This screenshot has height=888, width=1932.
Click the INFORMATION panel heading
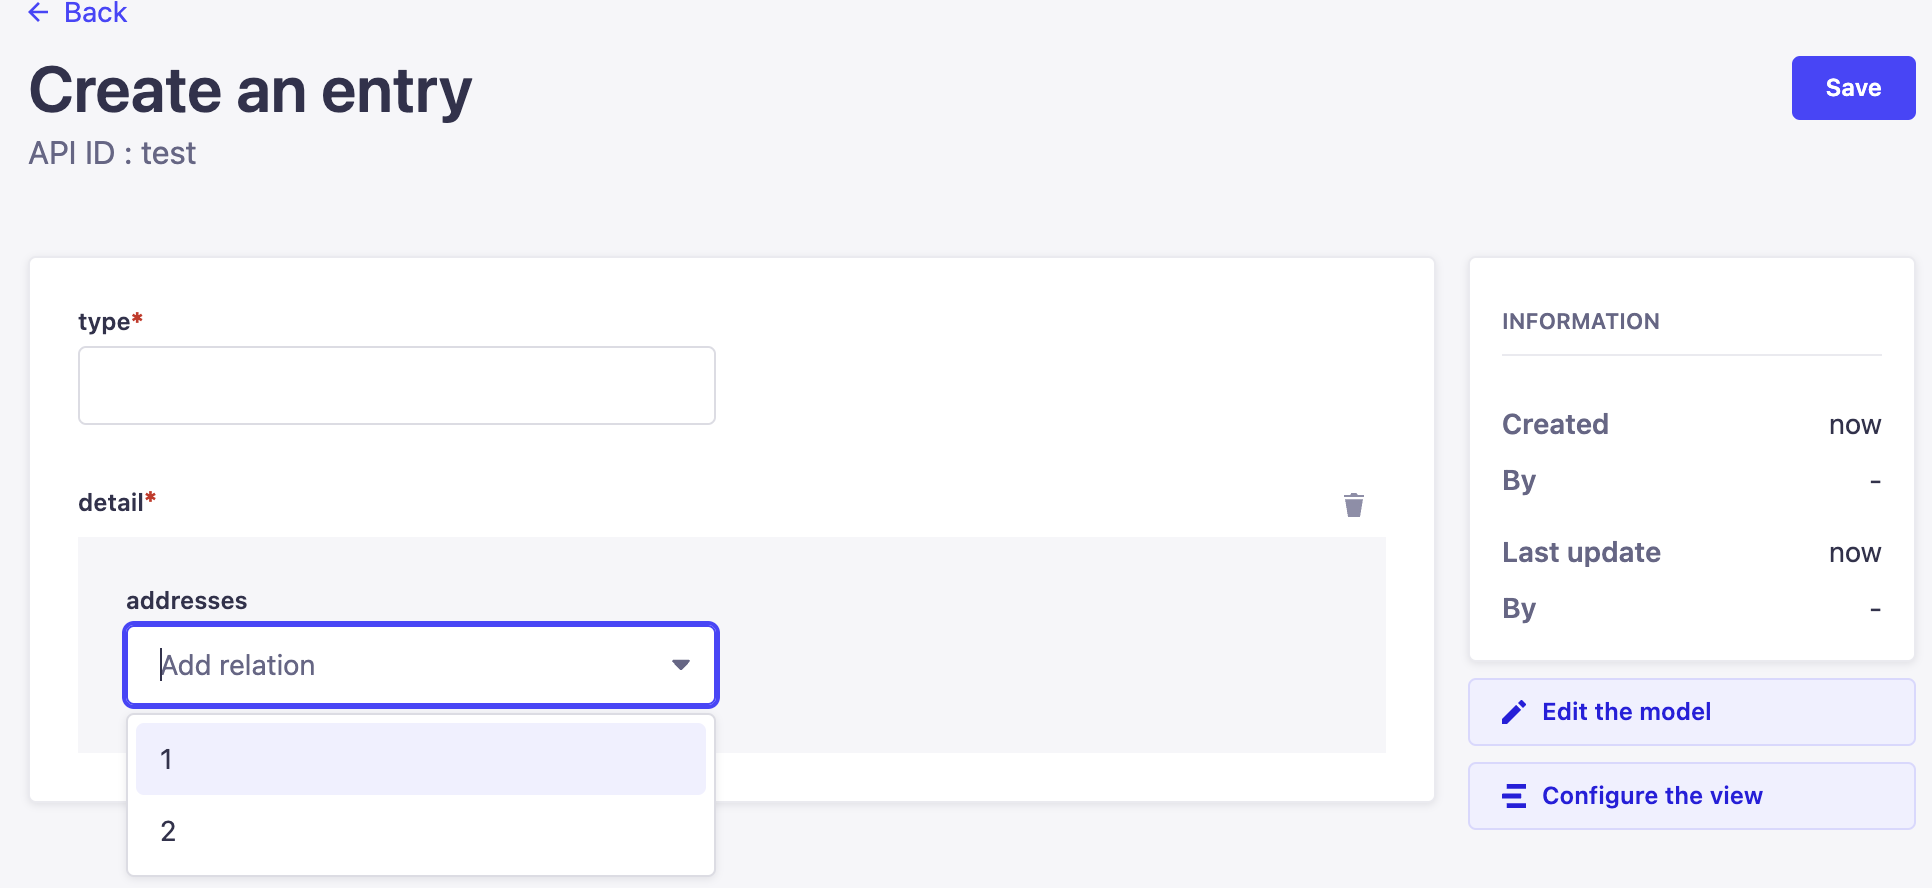(x=1580, y=321)
